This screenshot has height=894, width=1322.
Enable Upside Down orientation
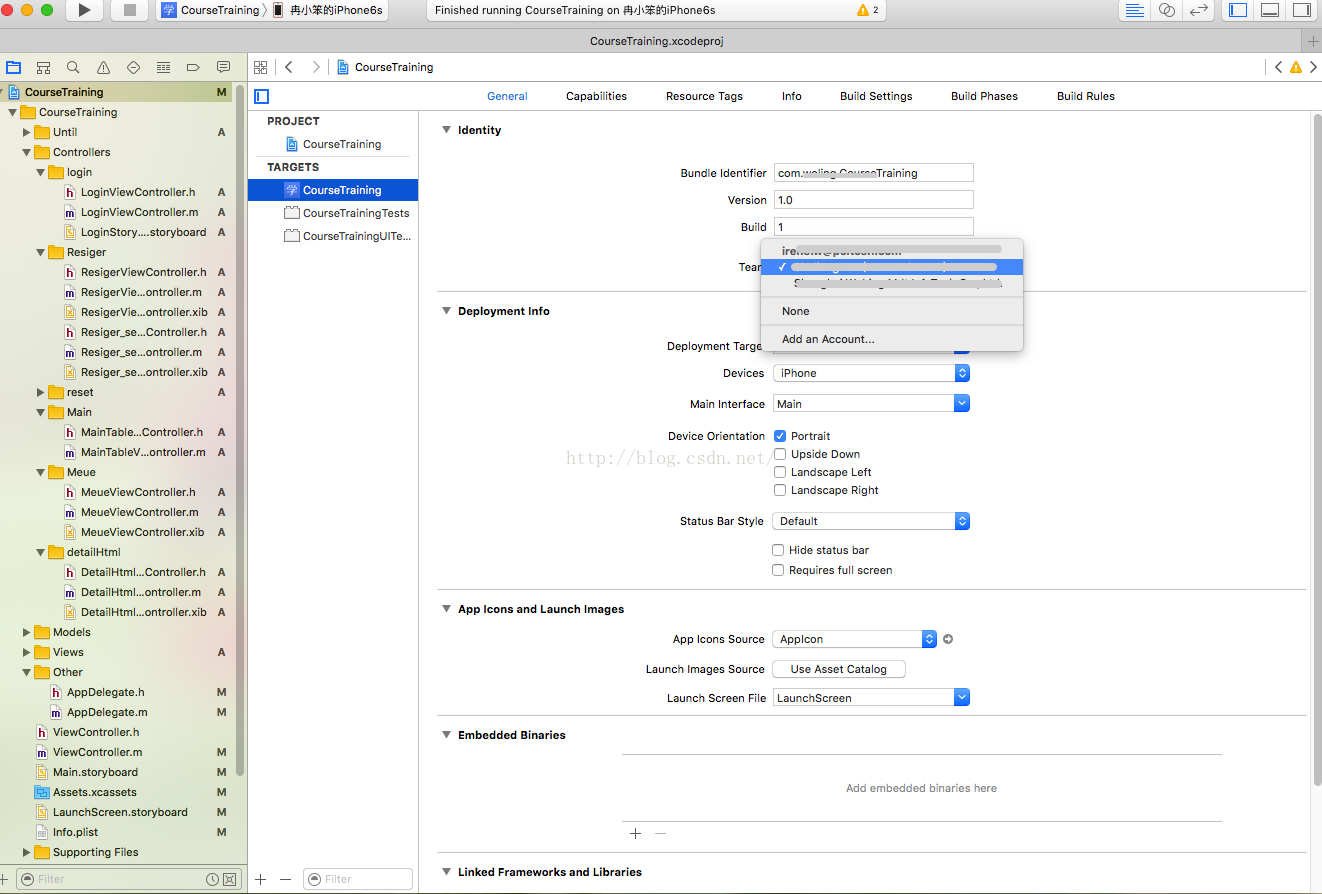pos(780,454)
